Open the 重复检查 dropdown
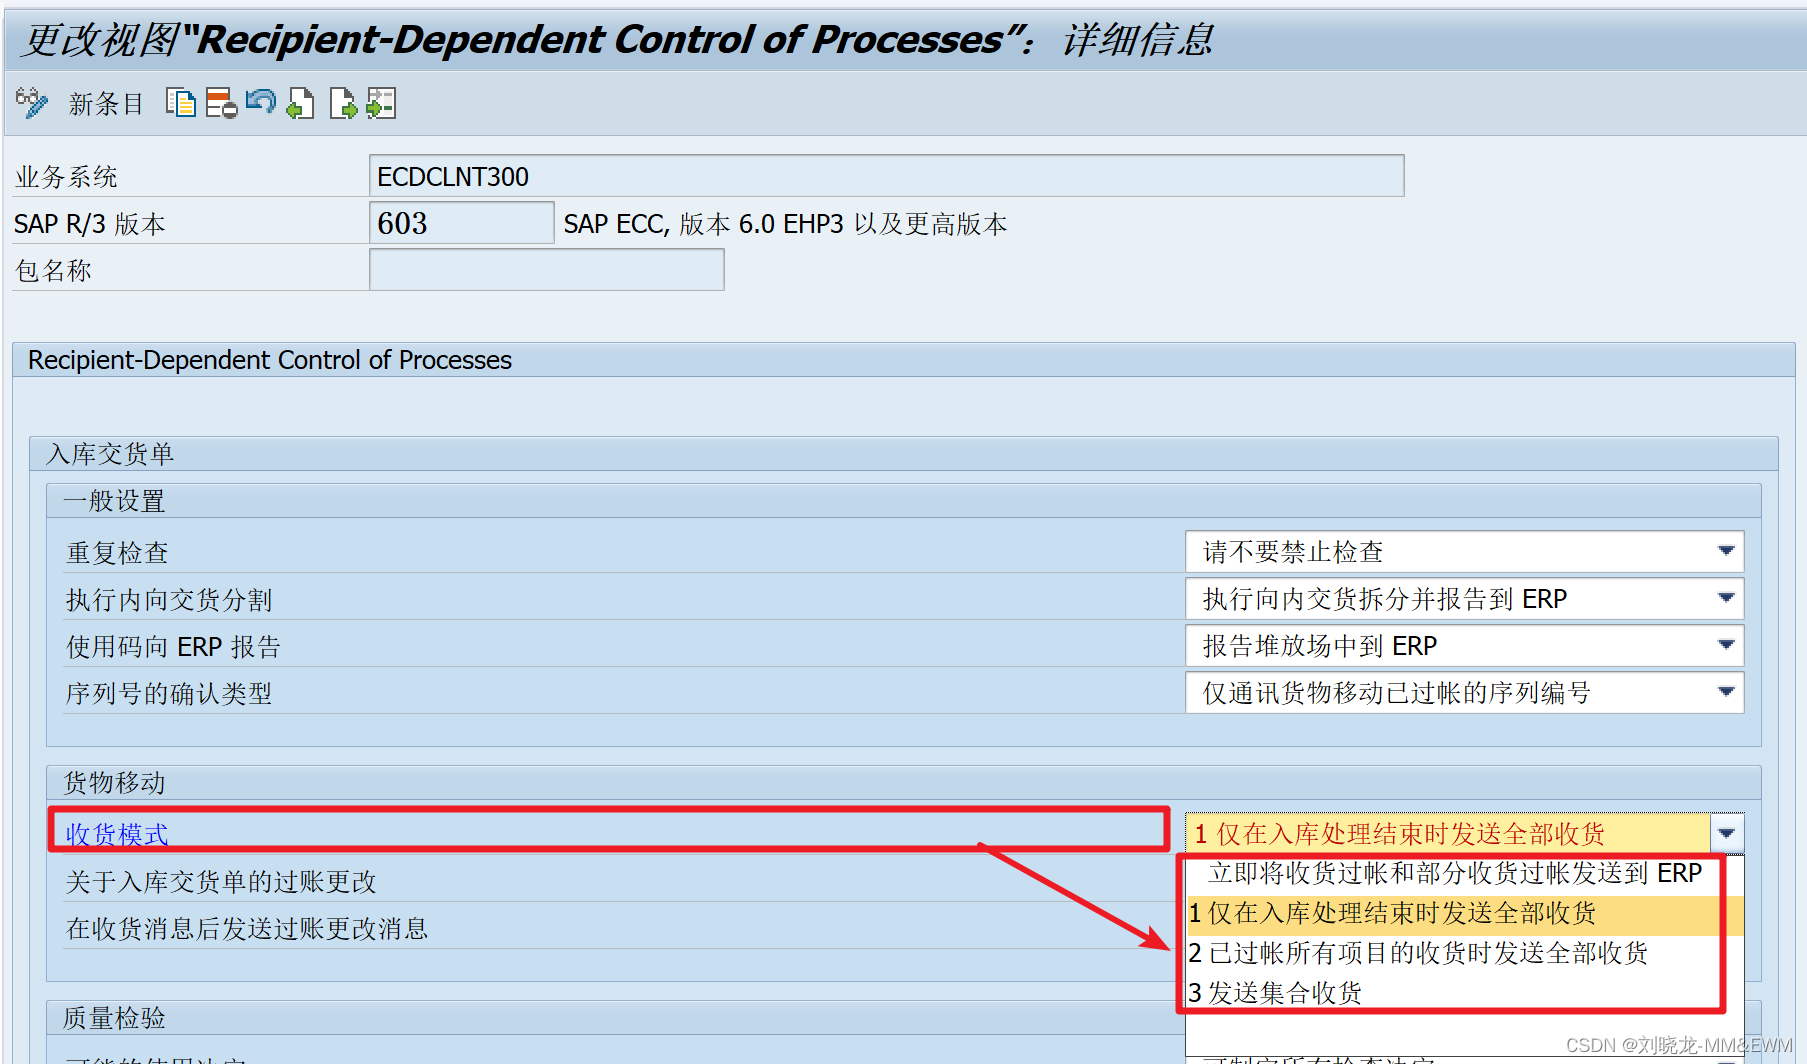1807x1064 pixels. point(1727,551)
